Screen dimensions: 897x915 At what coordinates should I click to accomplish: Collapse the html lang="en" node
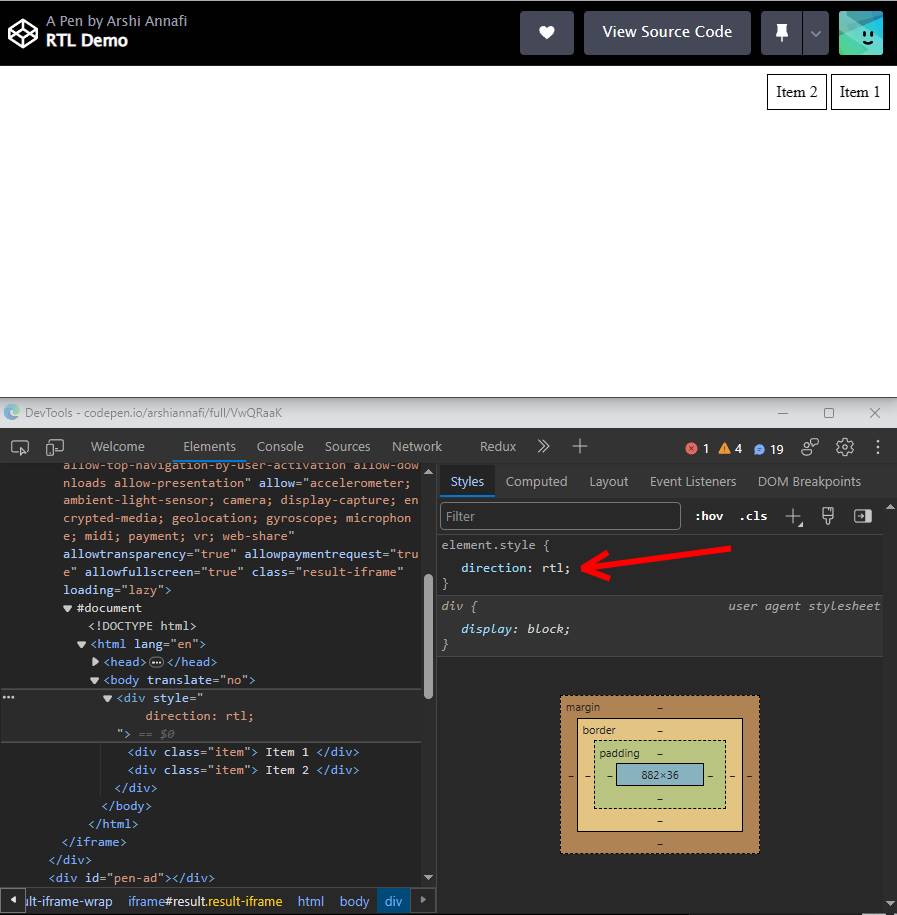tap(81, 644)
